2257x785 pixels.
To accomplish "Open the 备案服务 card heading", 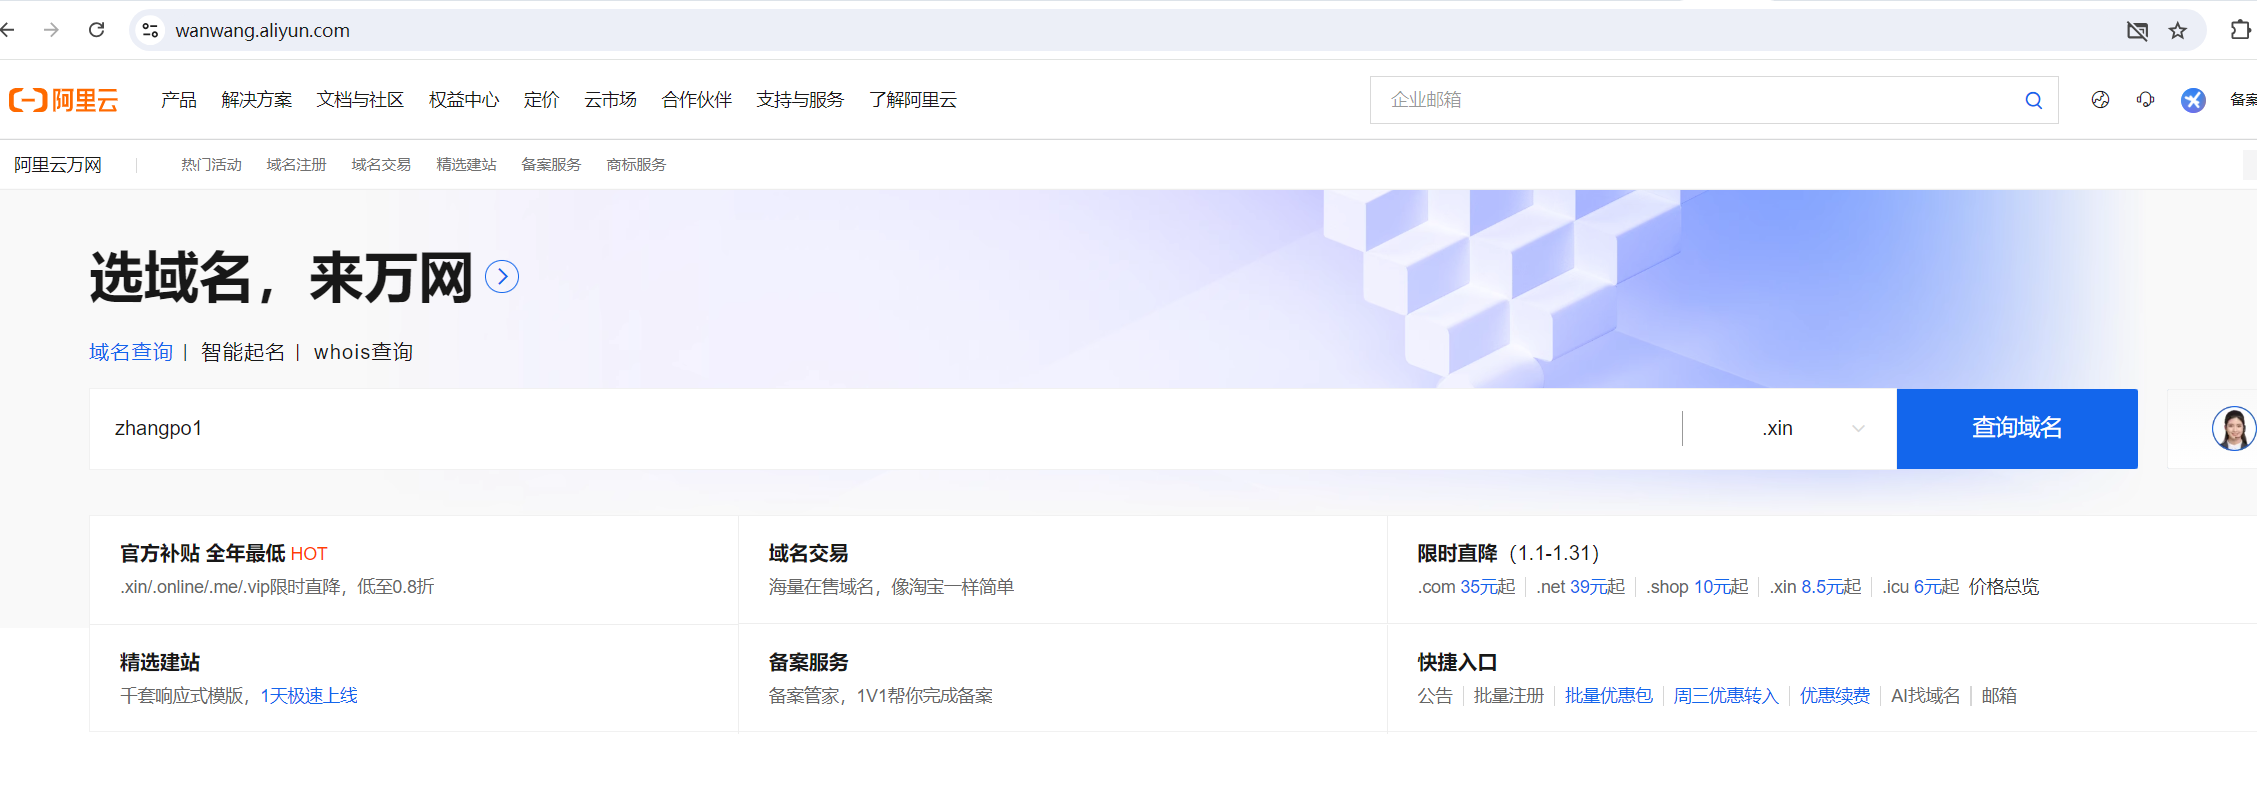I will [808, 662].
